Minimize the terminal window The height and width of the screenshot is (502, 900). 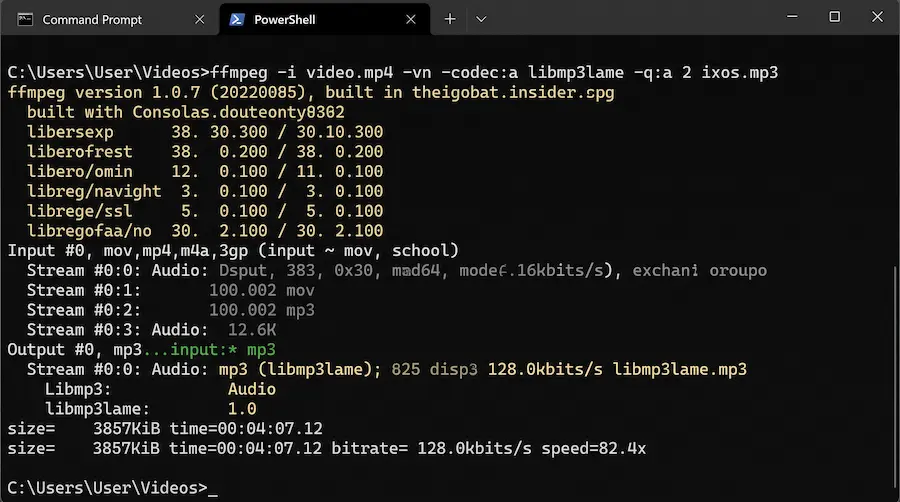tap(792, 17)
